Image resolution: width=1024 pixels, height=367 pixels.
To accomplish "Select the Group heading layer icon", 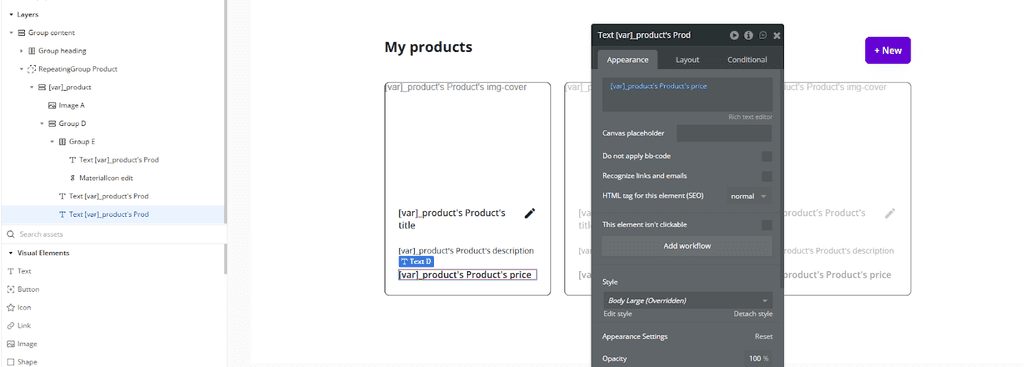I will 32,51.
